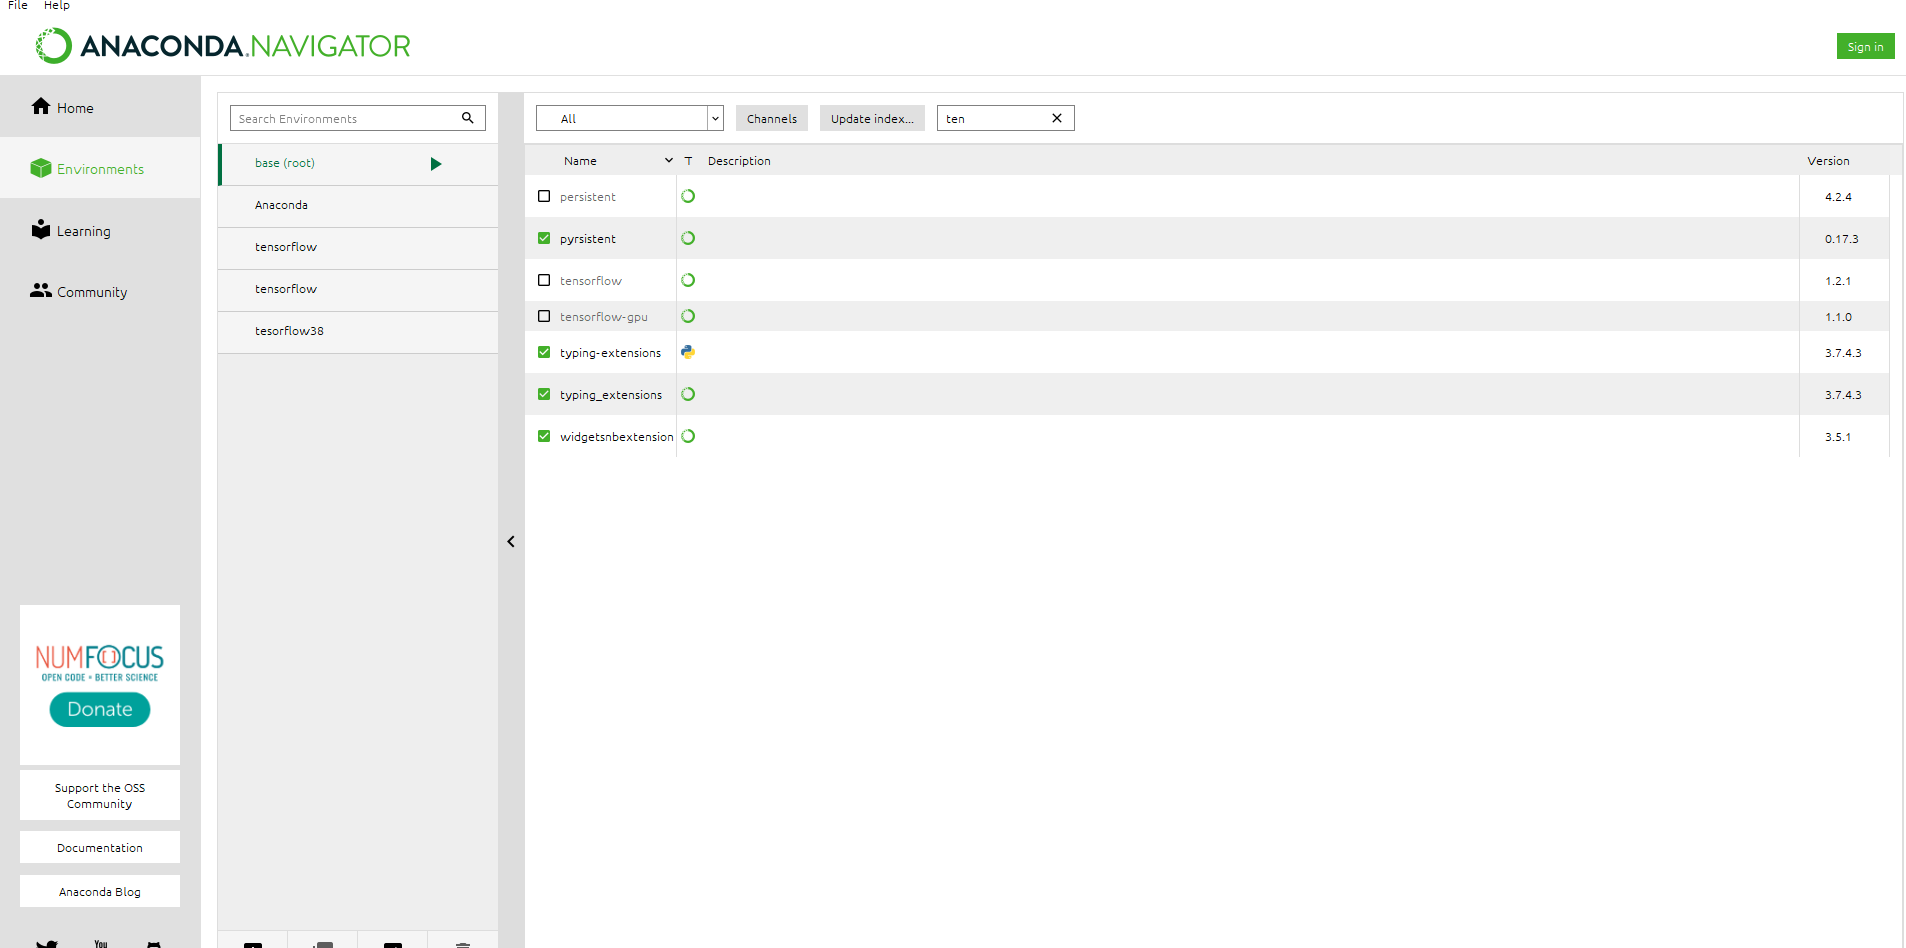Click the status circle icon for tensorflow package

688,280
